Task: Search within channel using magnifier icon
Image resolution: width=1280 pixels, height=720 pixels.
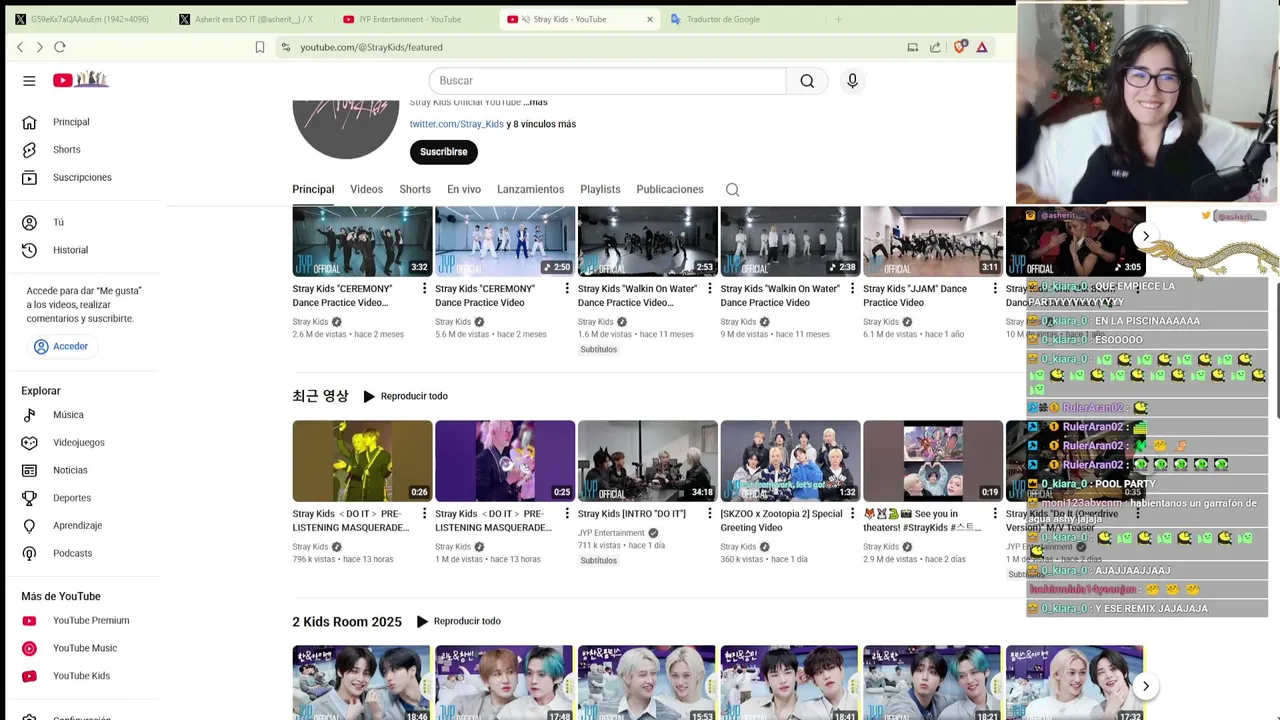Action: pyautogui.click(x=732, y=190)
